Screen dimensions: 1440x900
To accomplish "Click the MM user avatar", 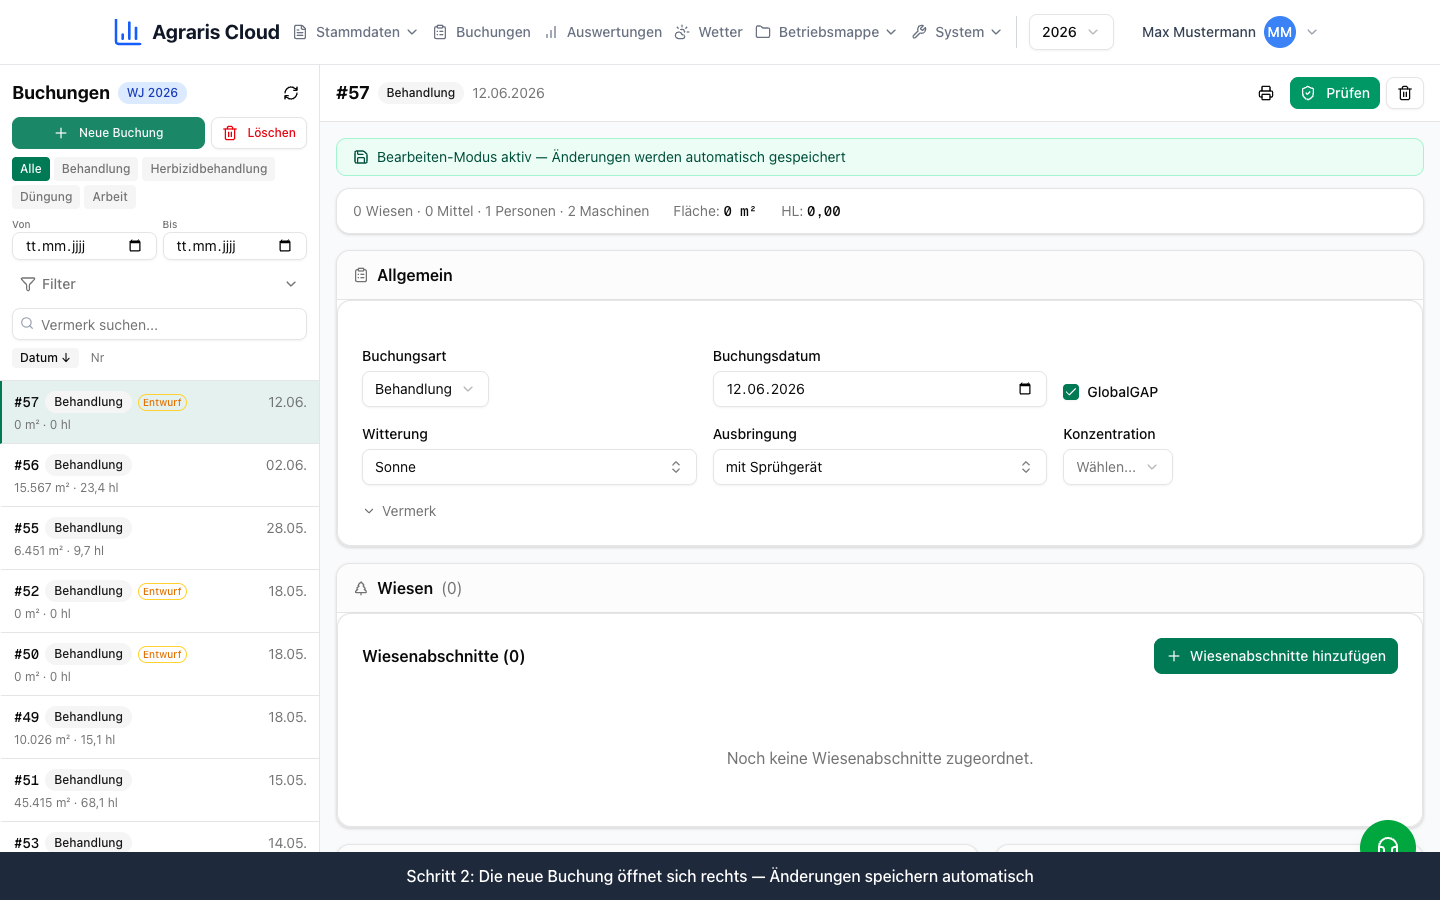I will pyautogui.click(x=1279, y=32).
